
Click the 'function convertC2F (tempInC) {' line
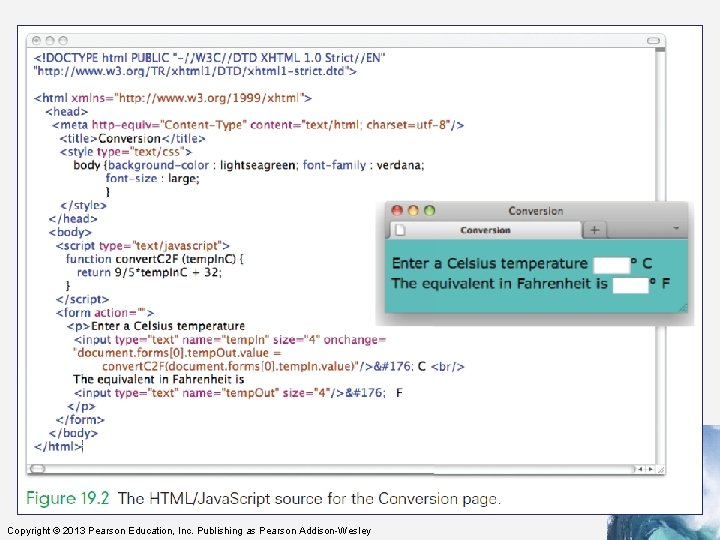click(155, 259)
